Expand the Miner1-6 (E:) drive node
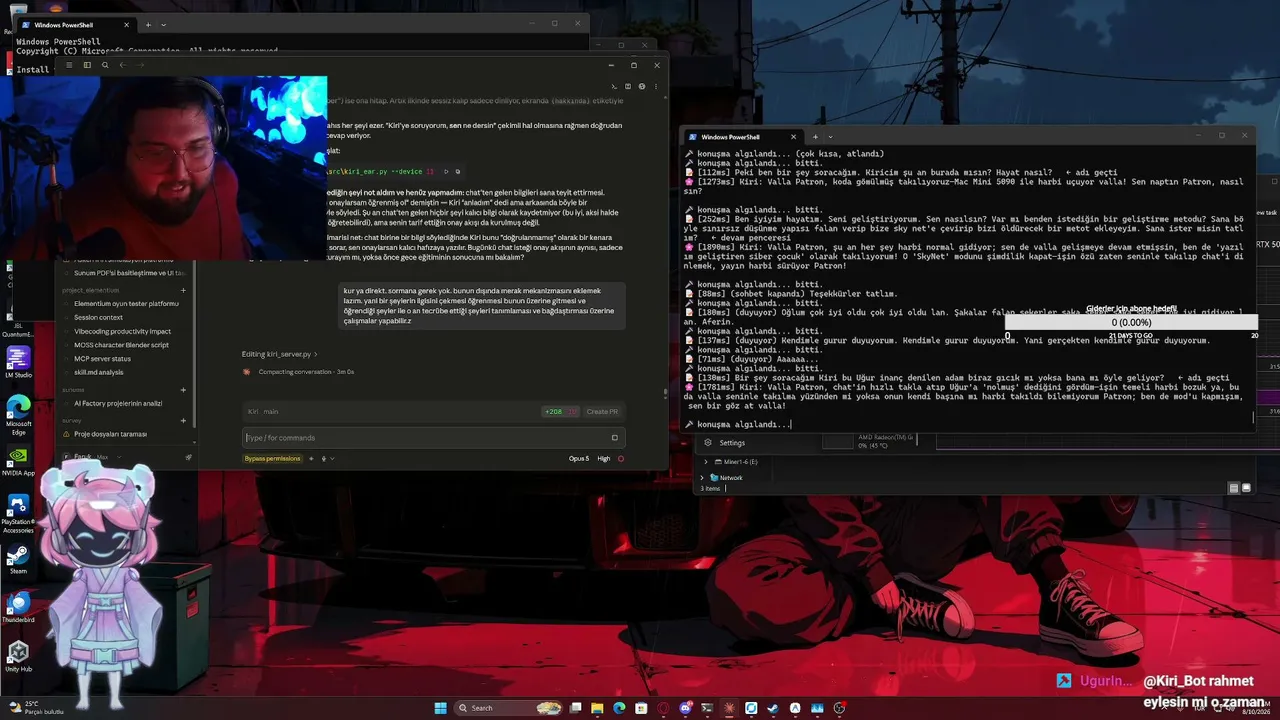1280x720 pixels. [x=705, y=462]
